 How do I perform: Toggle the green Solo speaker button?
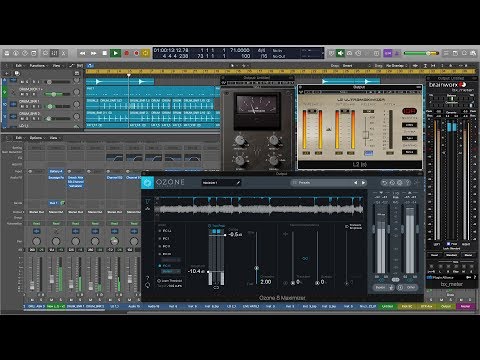pyautogui.click(x=340, y=53)
